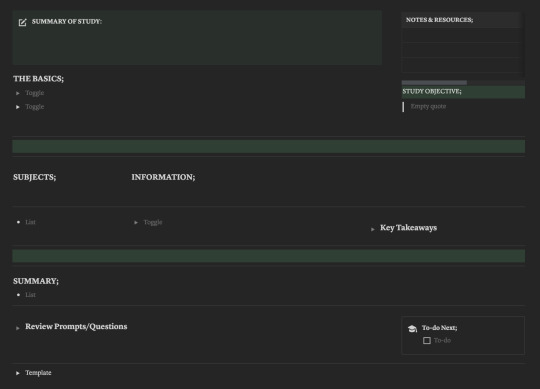Image resolution: width=540 pixels, height=389 pixels.
Task: Click THE BASICS heading
Action: 39,79
